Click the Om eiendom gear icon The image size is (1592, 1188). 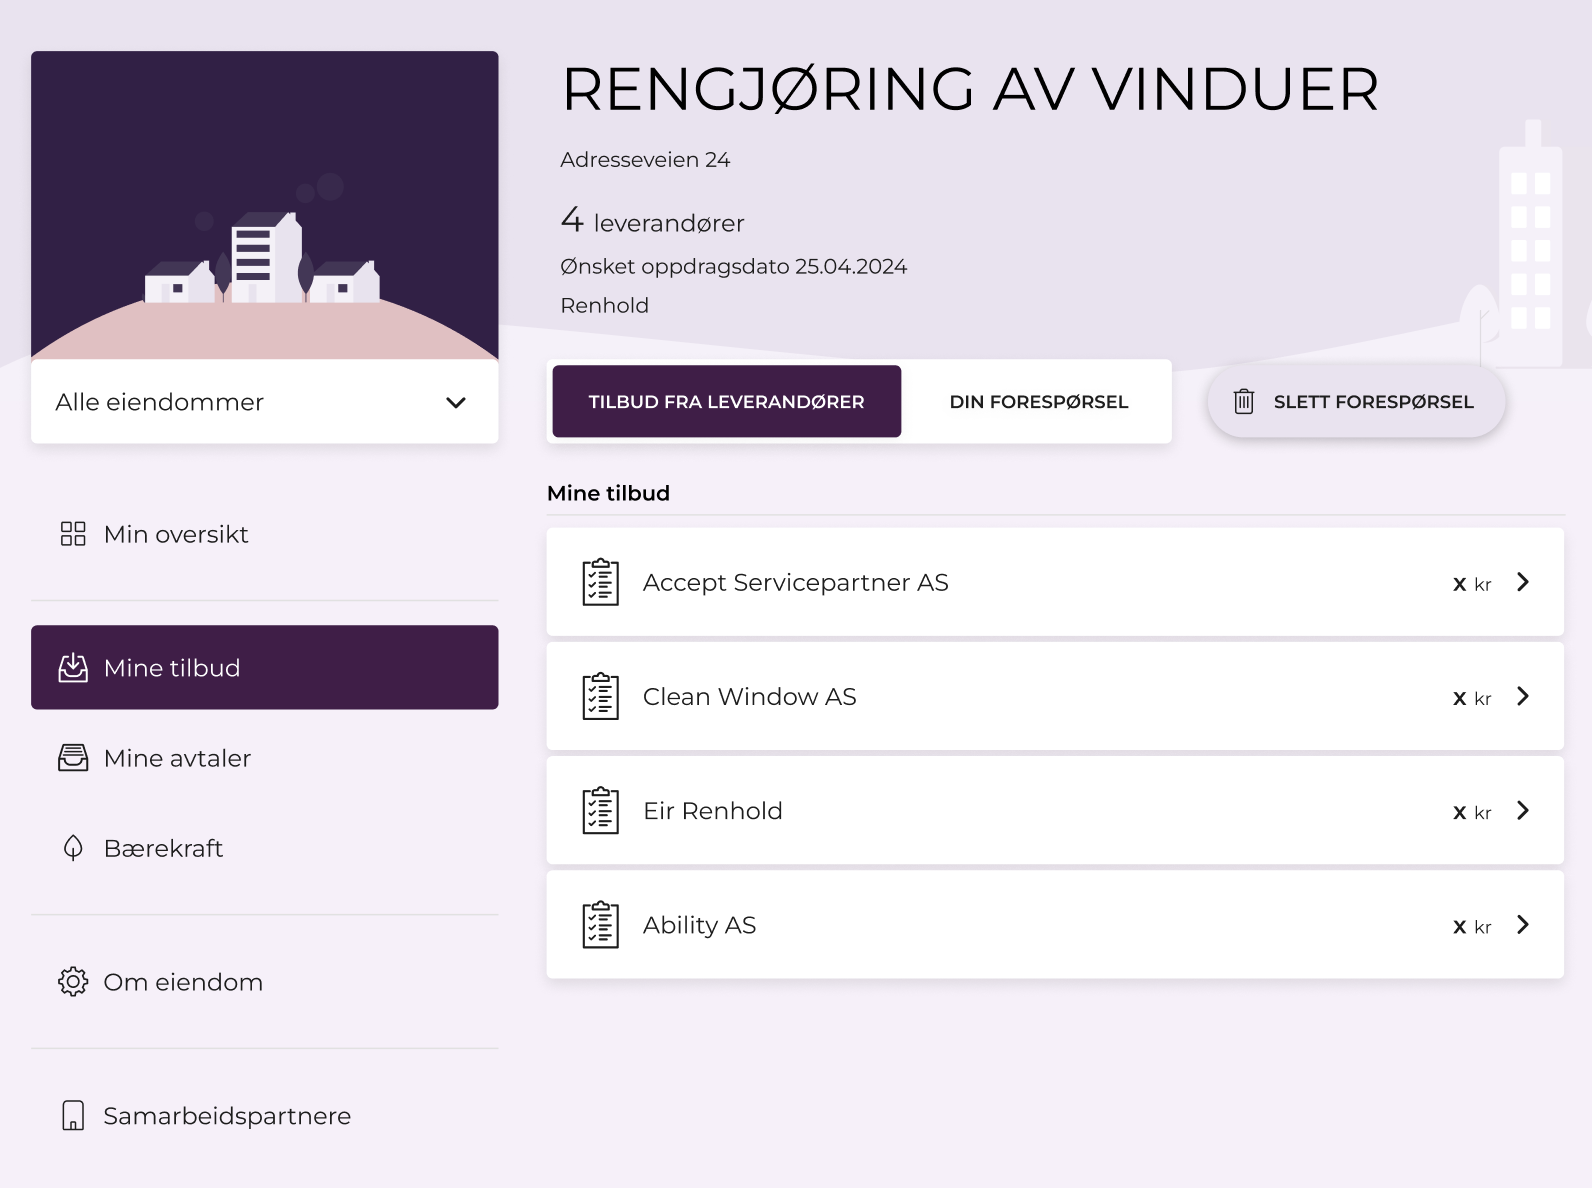point(73,982)
